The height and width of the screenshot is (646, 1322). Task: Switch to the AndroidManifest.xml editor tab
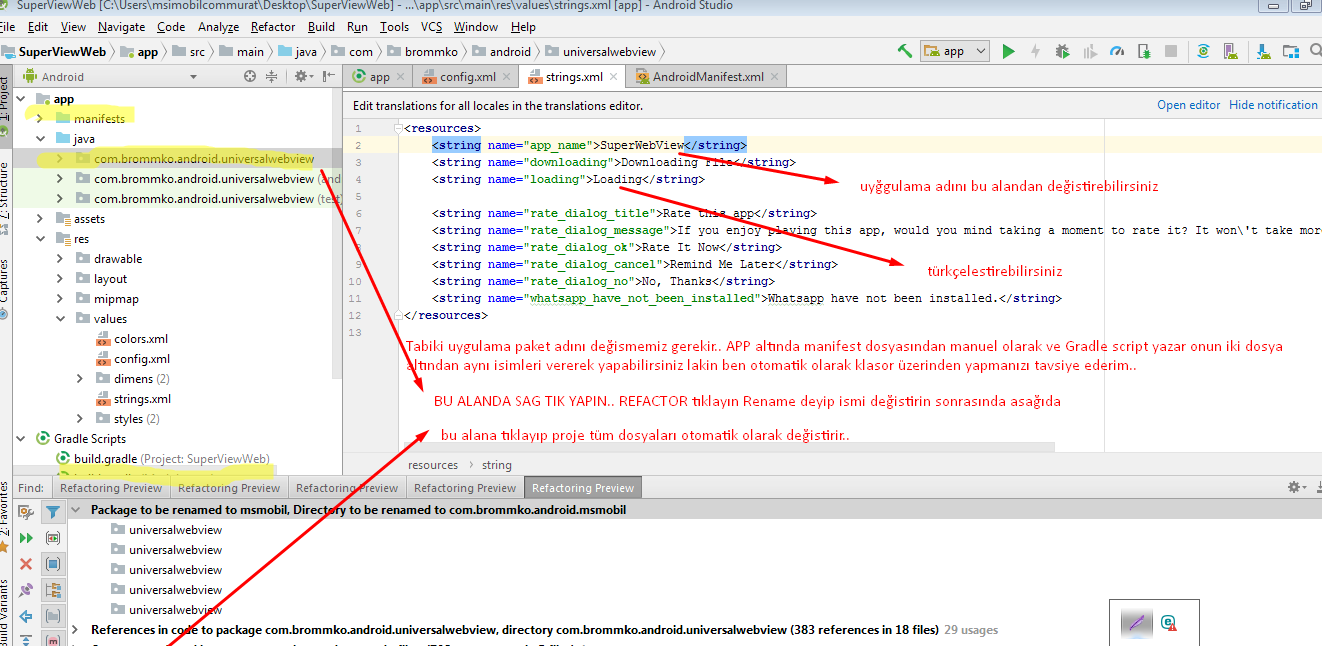707,77
